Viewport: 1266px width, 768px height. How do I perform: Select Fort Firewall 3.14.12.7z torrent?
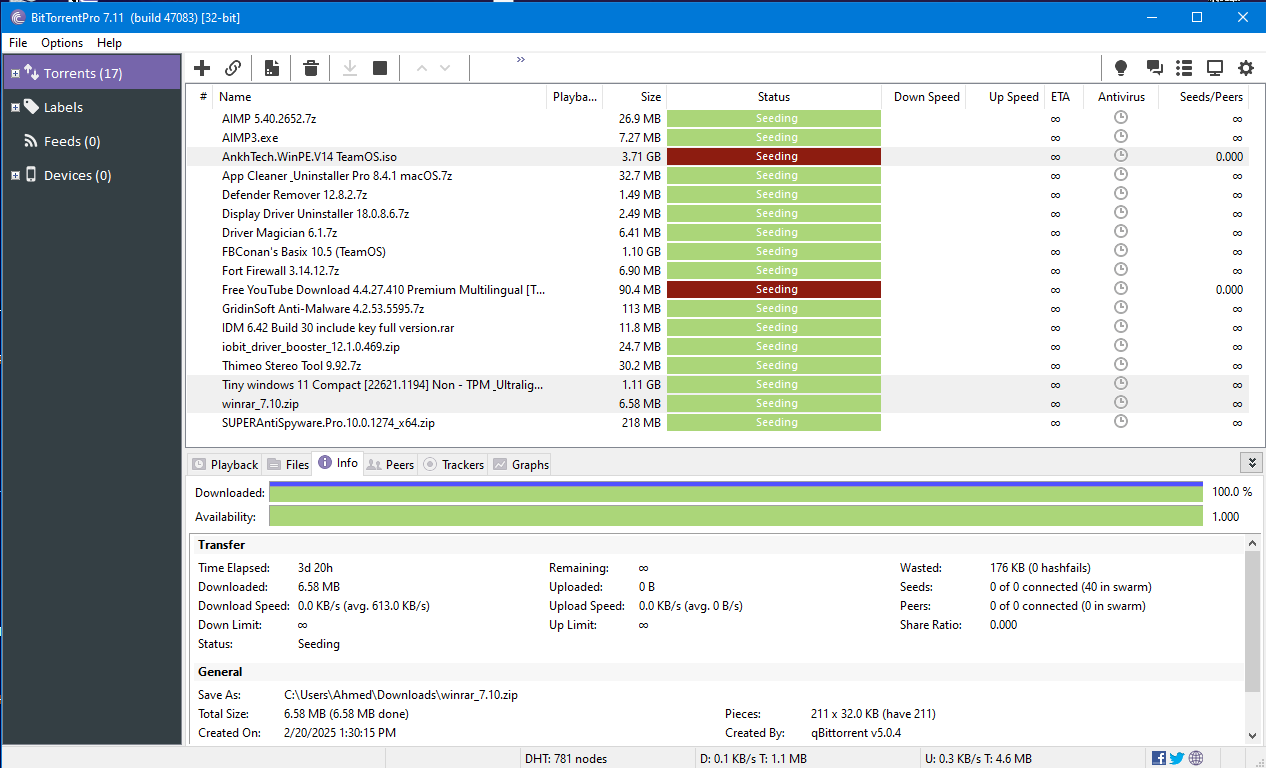(717, 270)
